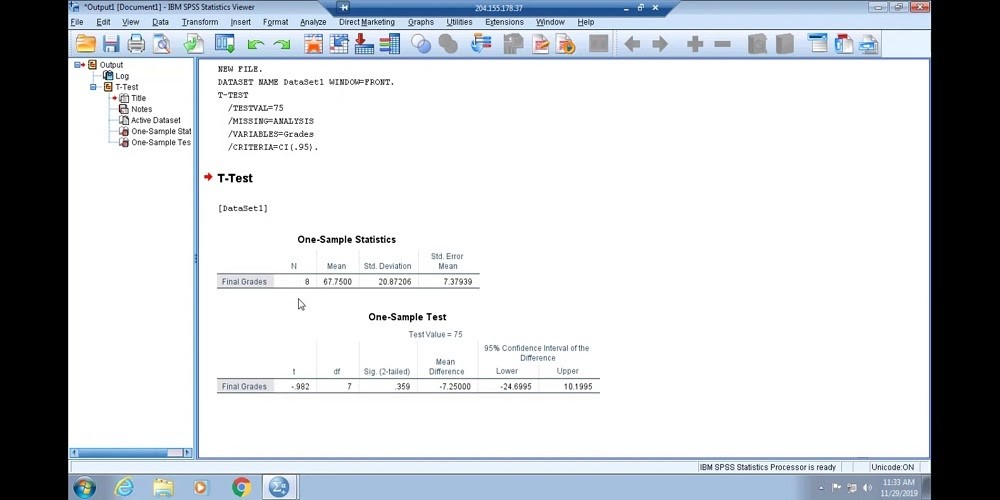Click the Undo arrow in toolbar
Image resolution: width=1000 pixels, height=500 pixels.
pos(256,44)
